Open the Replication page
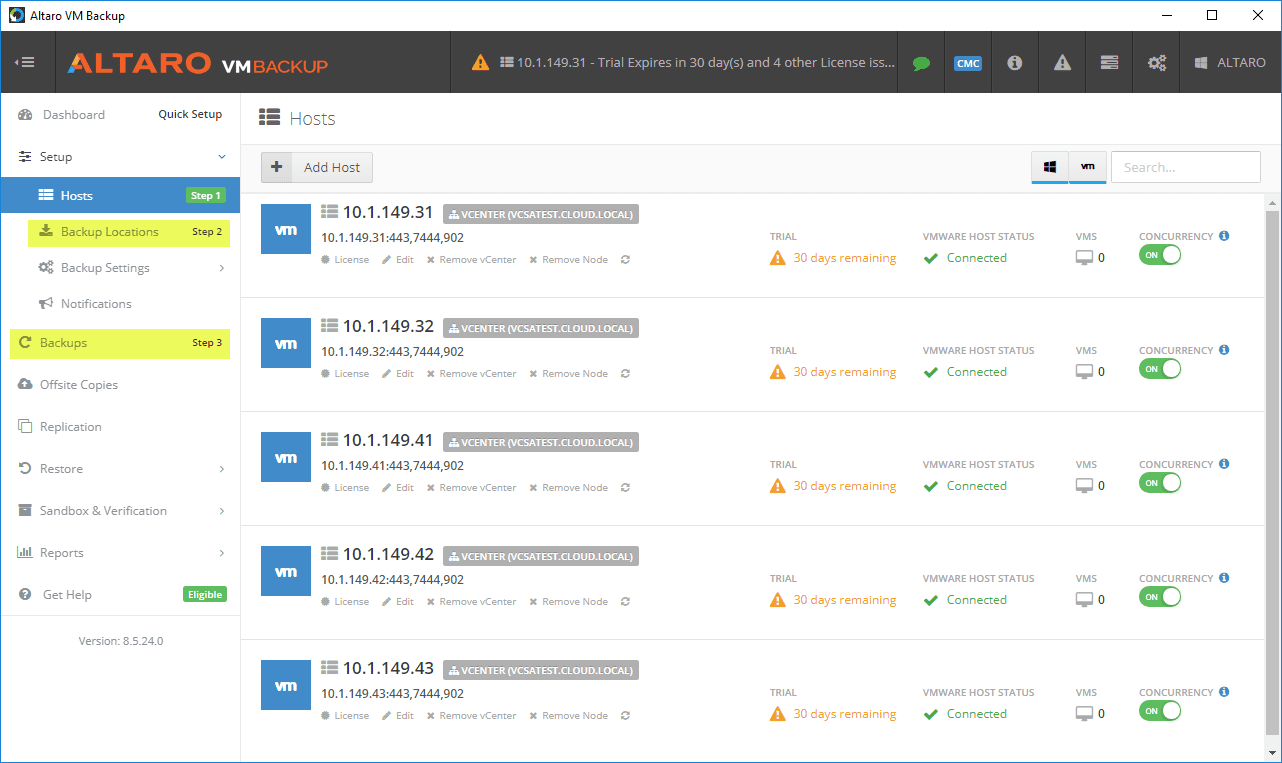1282x763 pixels. pos(71,427)
